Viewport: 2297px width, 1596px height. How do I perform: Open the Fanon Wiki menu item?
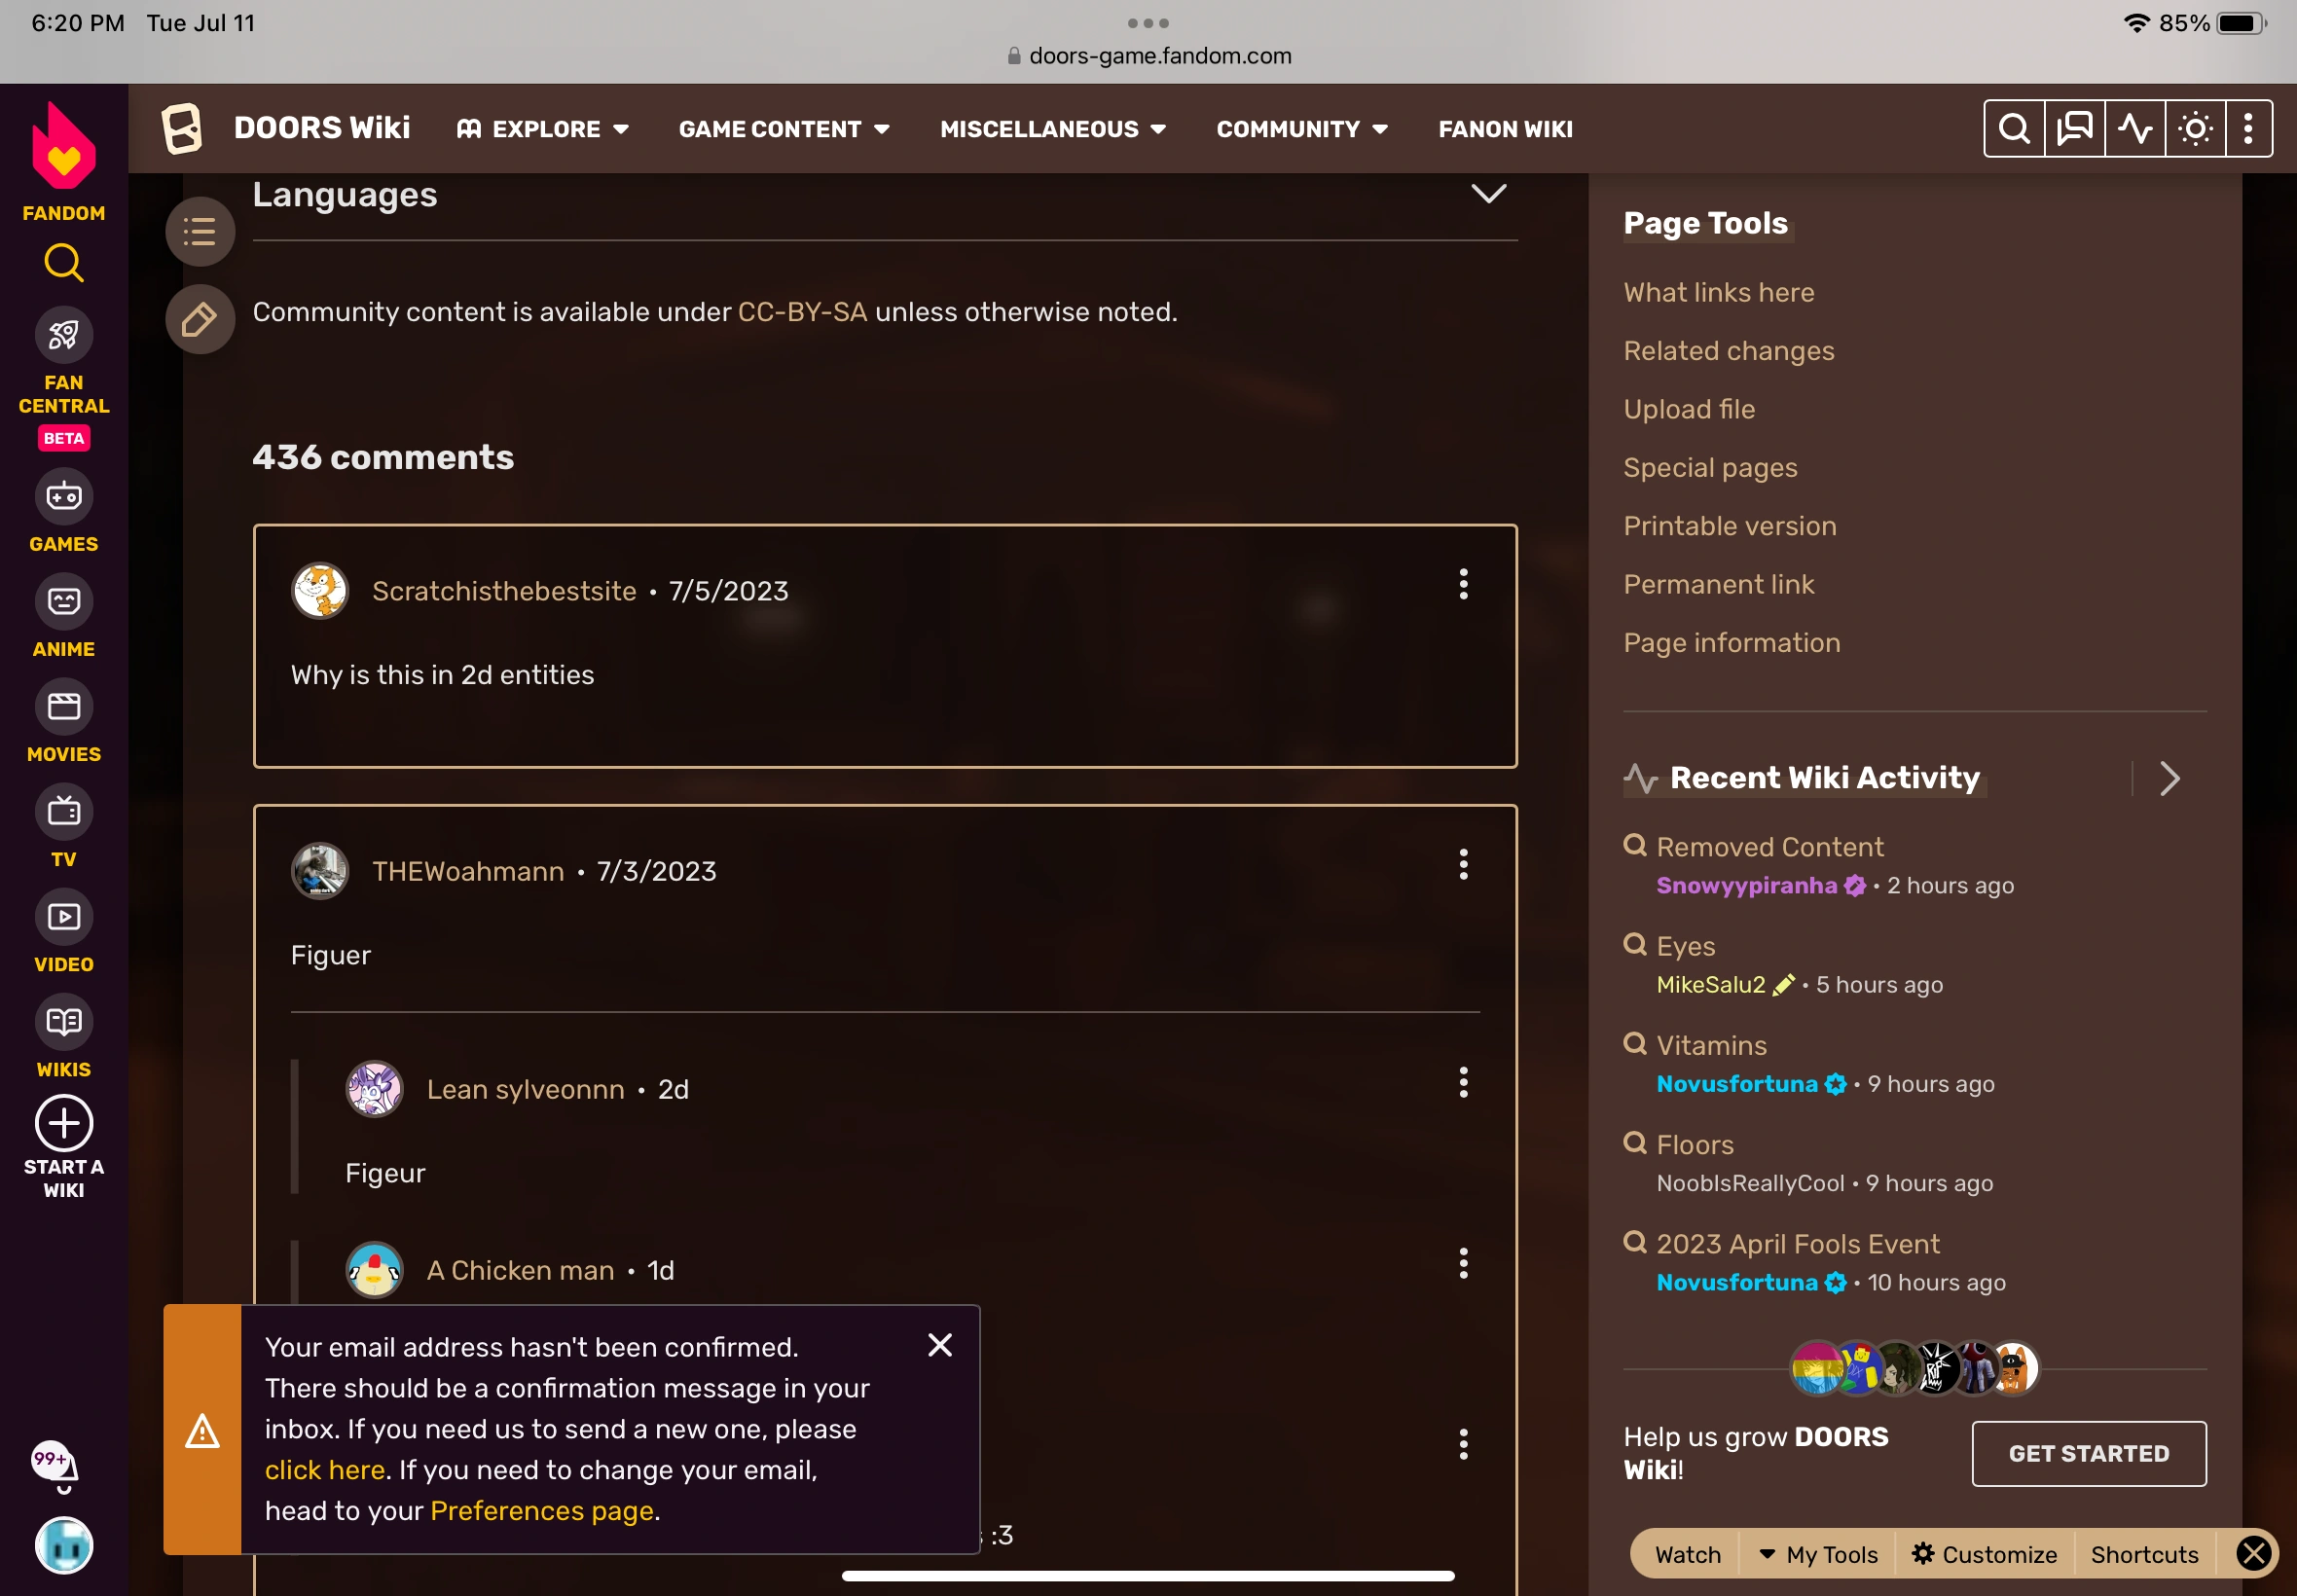pyautogui.click(x=1505, y=129)
